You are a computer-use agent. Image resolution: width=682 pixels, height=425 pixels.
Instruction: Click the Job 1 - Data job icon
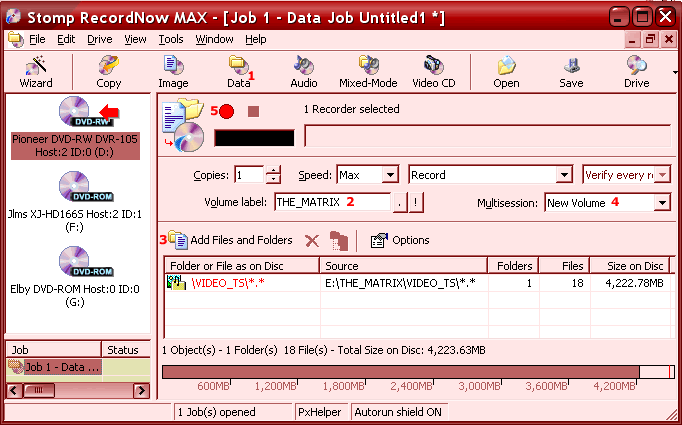[16, 367]
